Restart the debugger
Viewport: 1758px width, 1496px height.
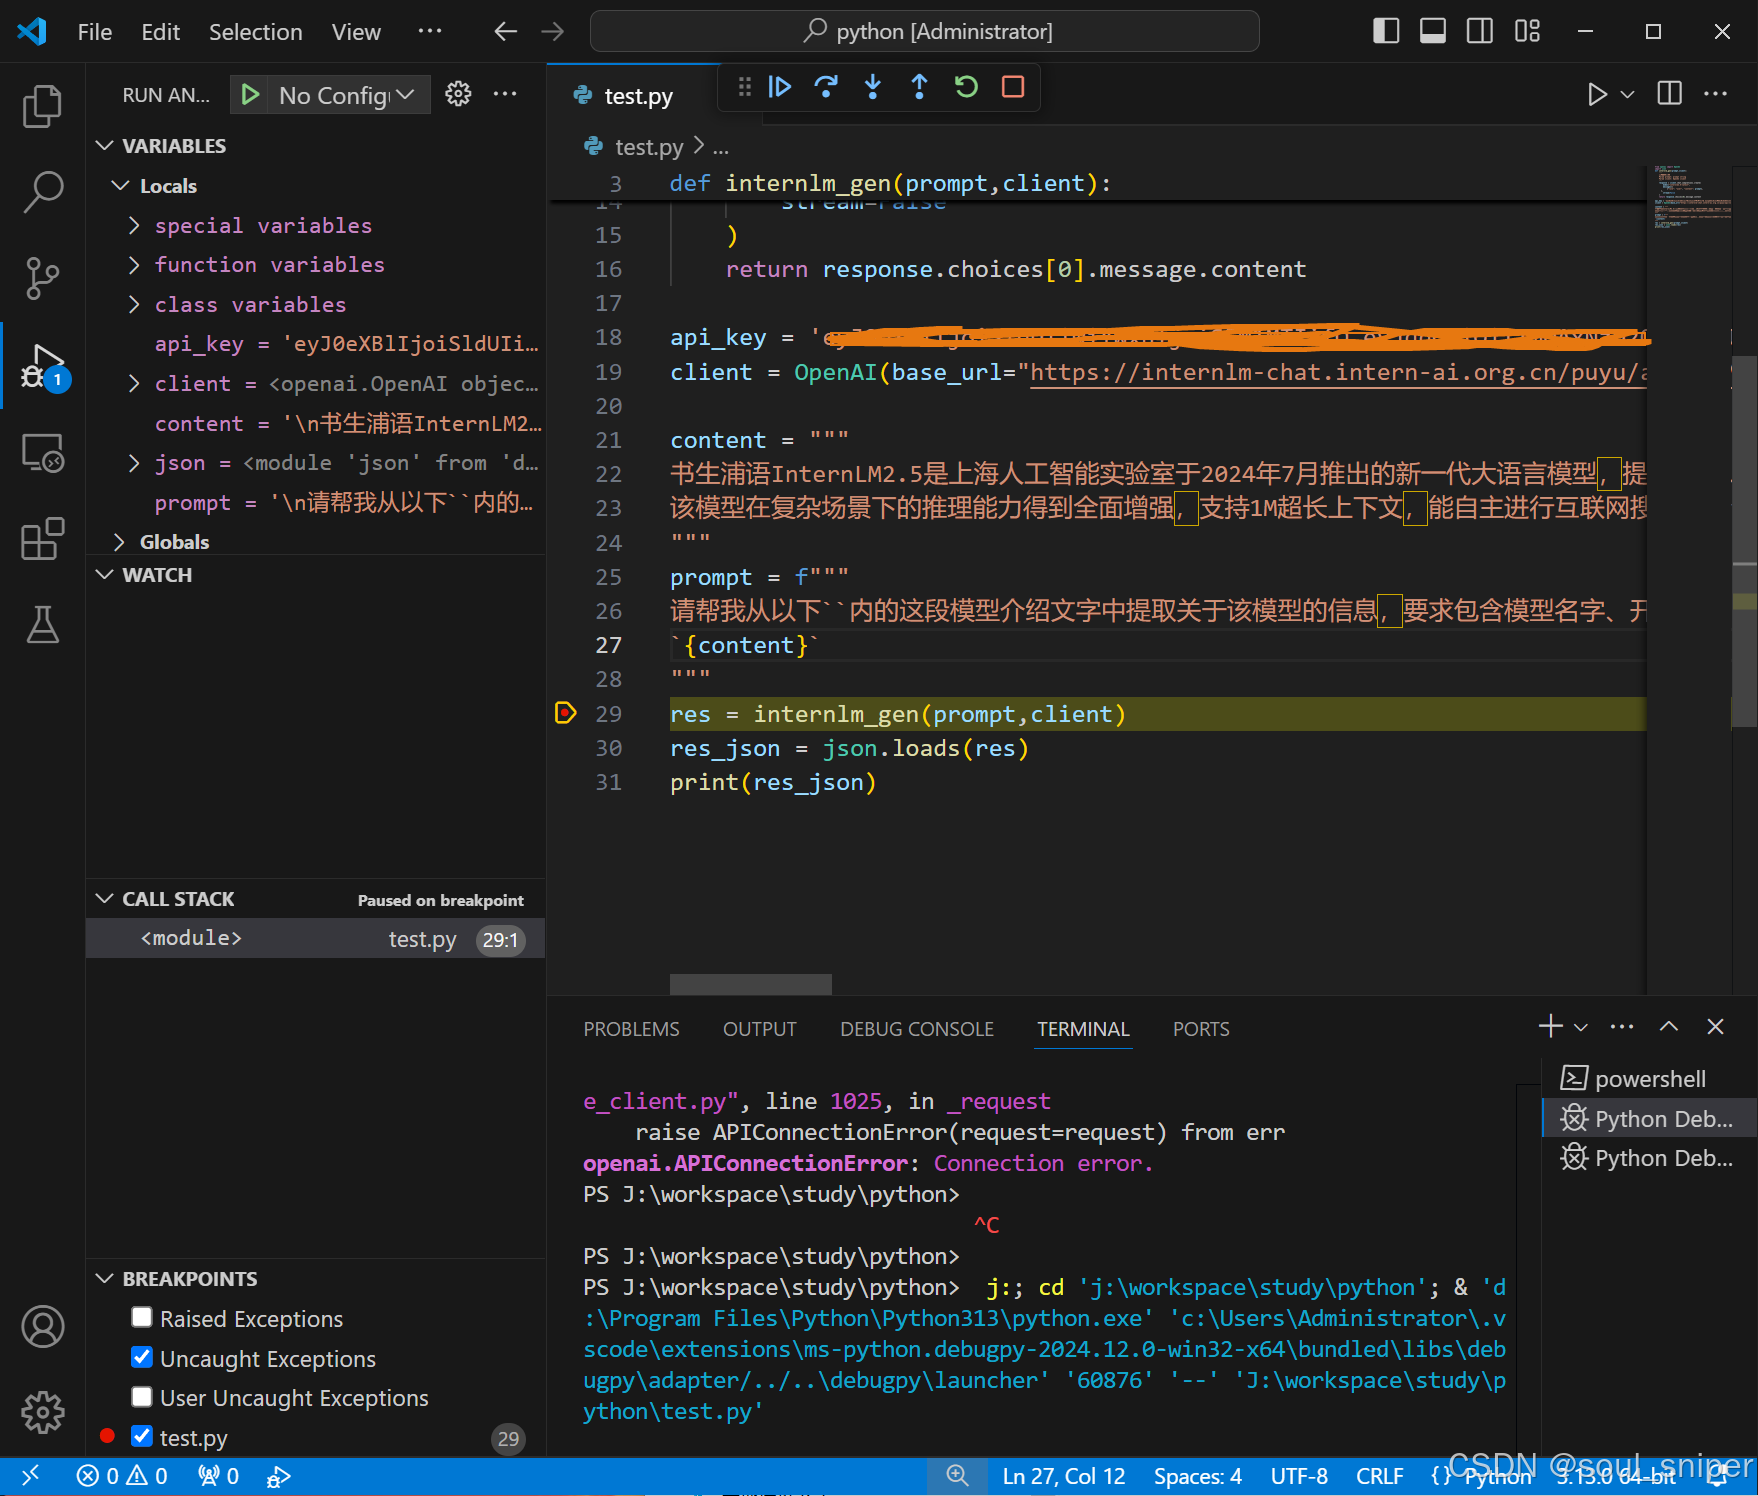(x=965, y=87)
